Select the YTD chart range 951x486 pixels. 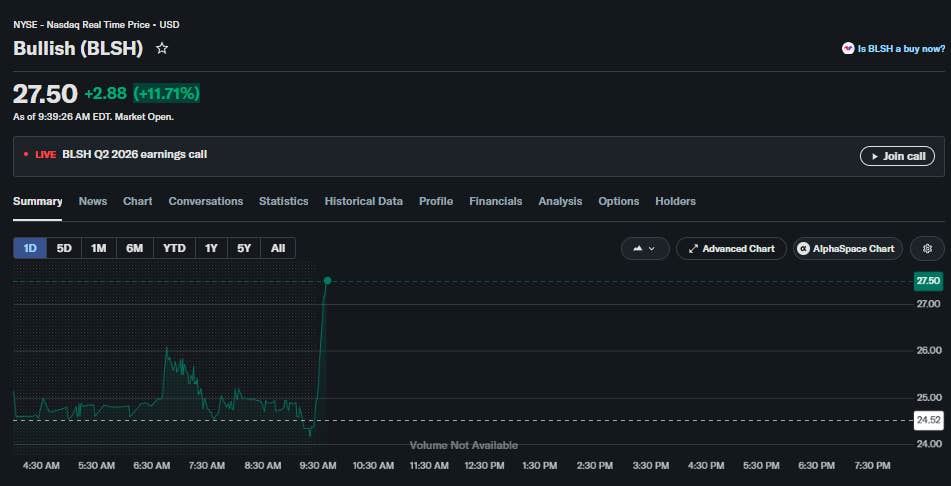pyautogui.click(x=174, y=248)
